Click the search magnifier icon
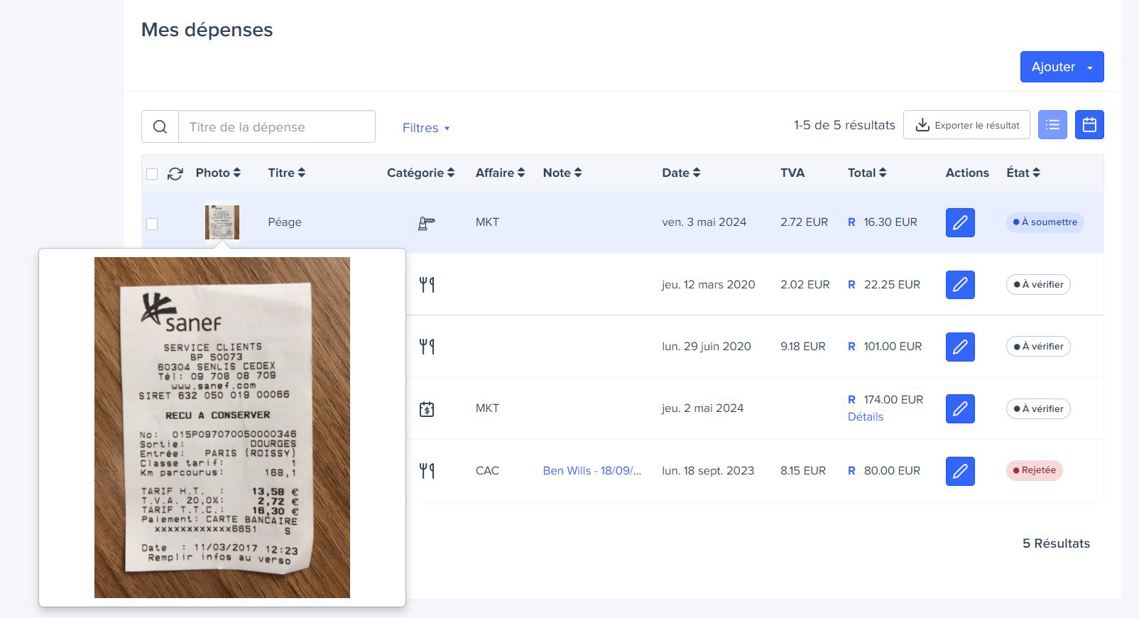 (x=160, y=127)
